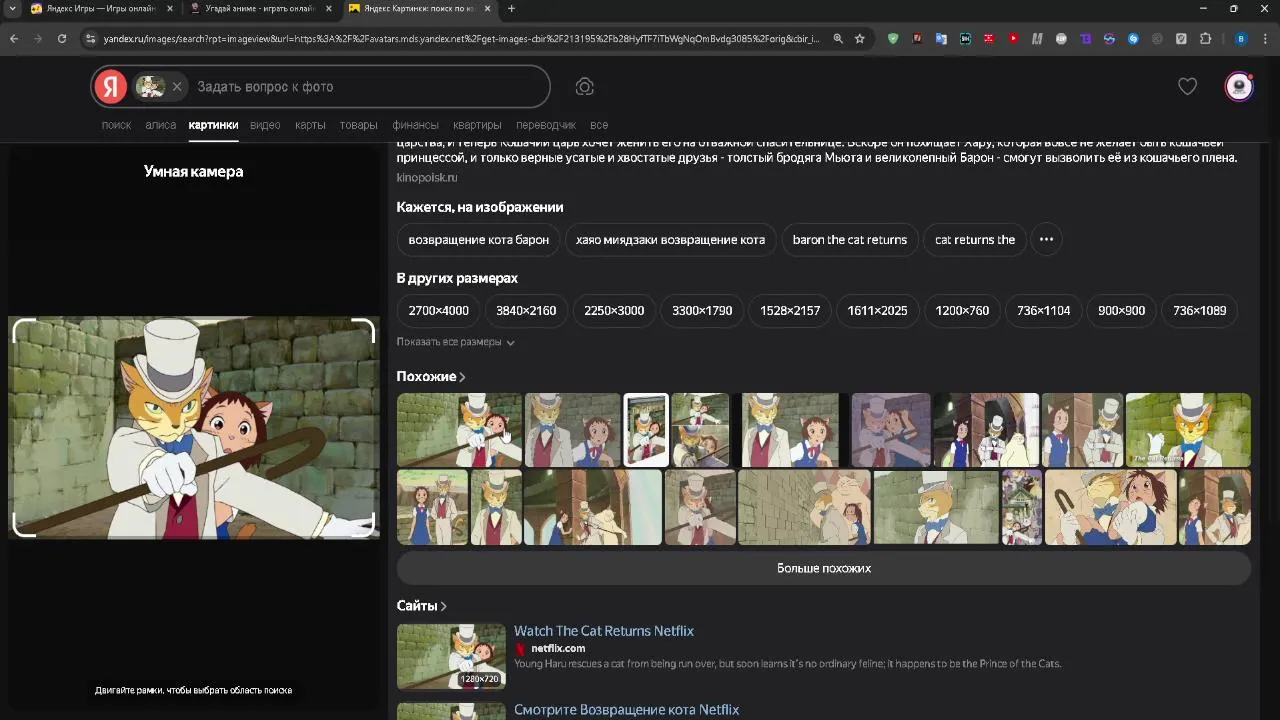Choose the 900×900 size option

pyautogui.click(x=1121, y=311)
